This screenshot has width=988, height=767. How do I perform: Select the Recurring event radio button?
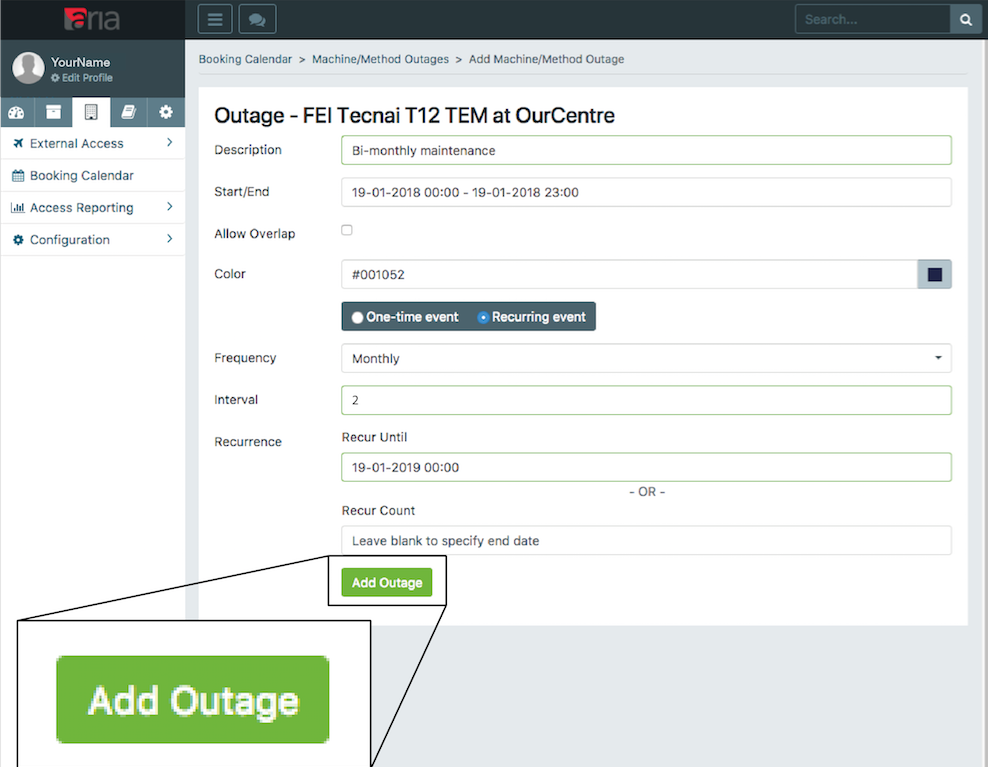pos(483,318)
